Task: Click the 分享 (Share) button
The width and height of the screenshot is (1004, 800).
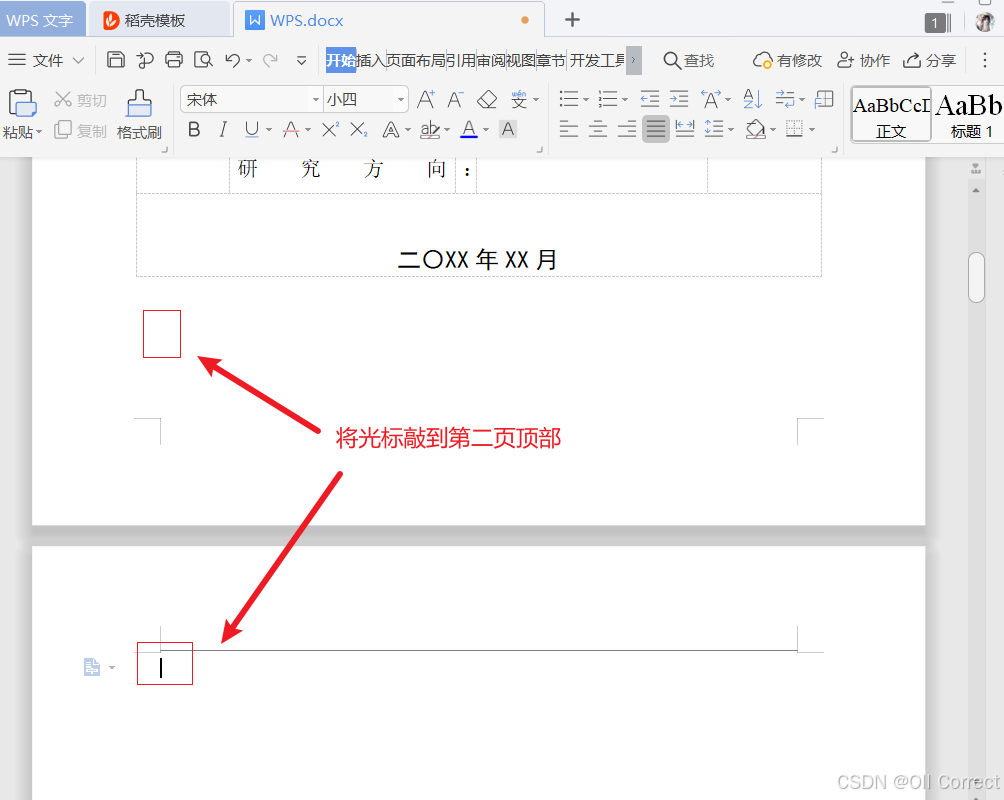Action: point(929,60)
